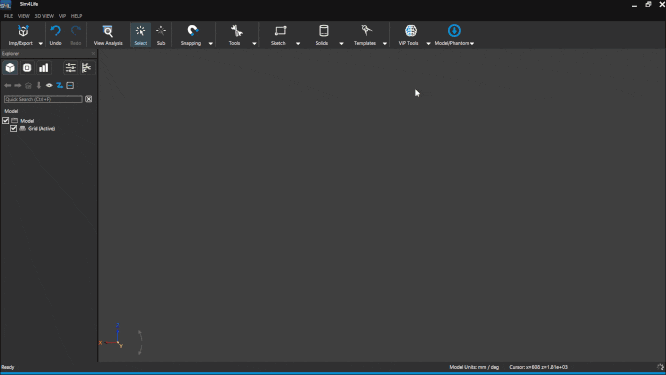Expand the Model/Phantom dropdown arrow

pos(472,43)
